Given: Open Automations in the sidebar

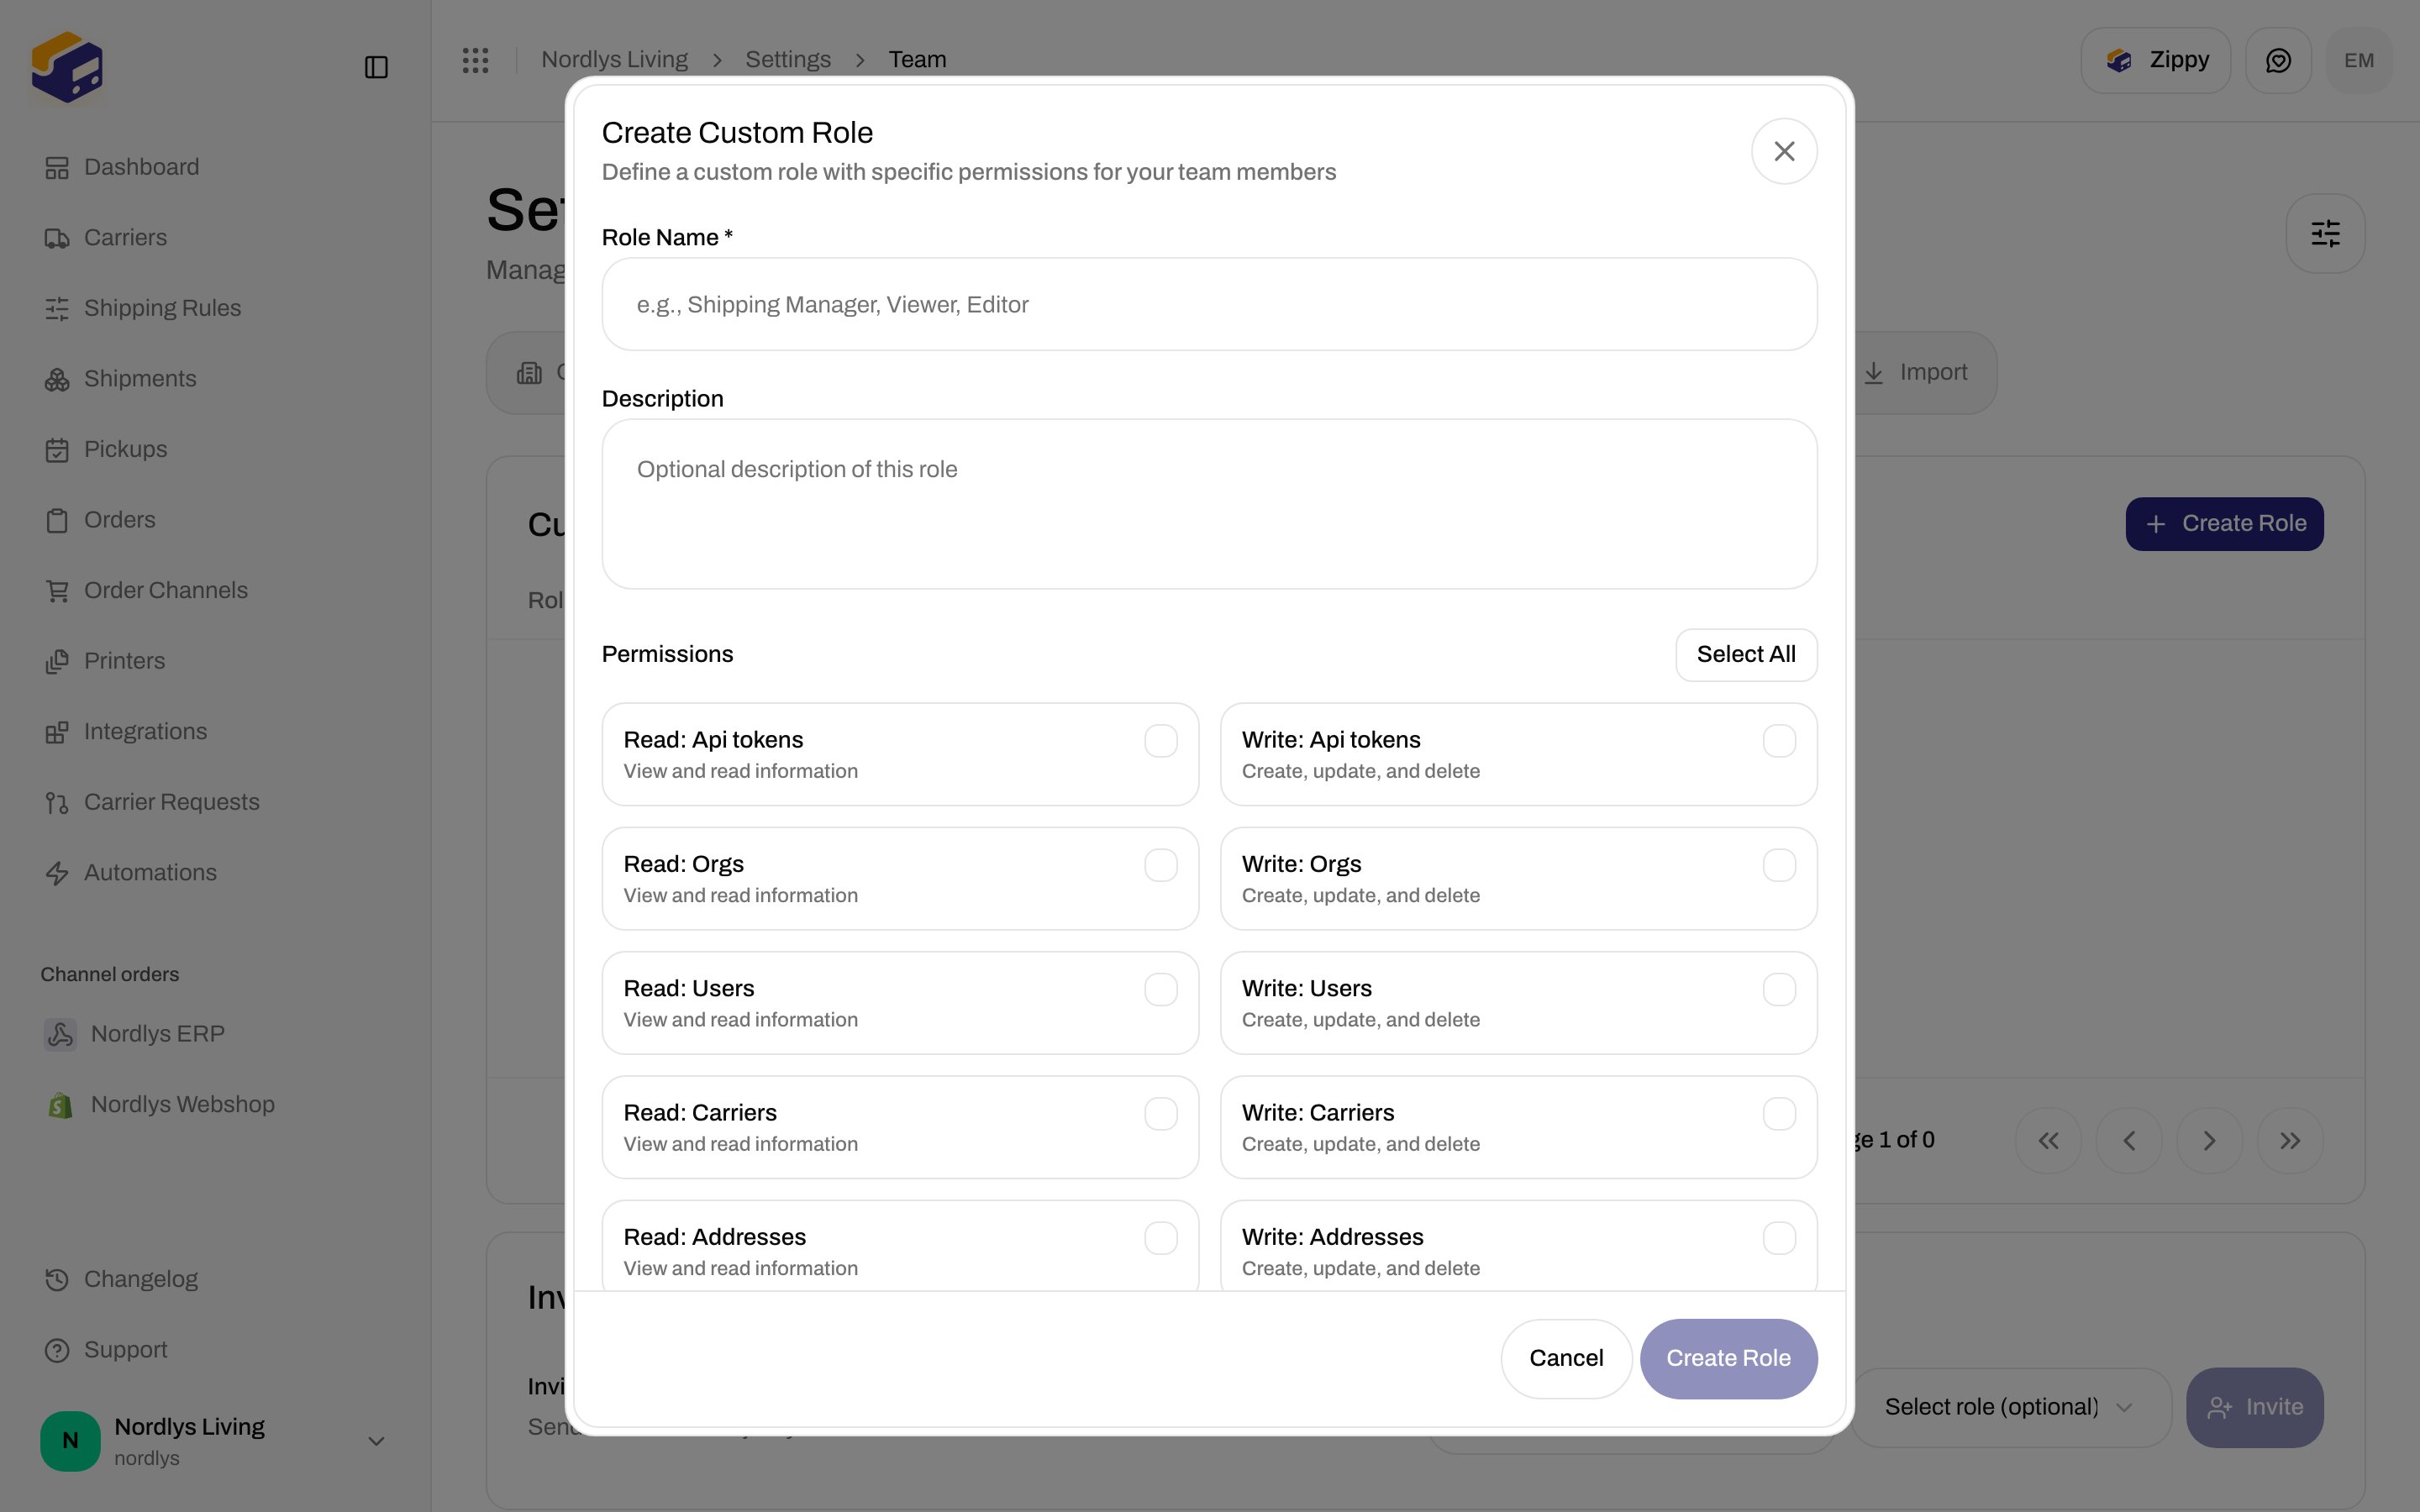Looking at the screenshot, I should point(214,873).
